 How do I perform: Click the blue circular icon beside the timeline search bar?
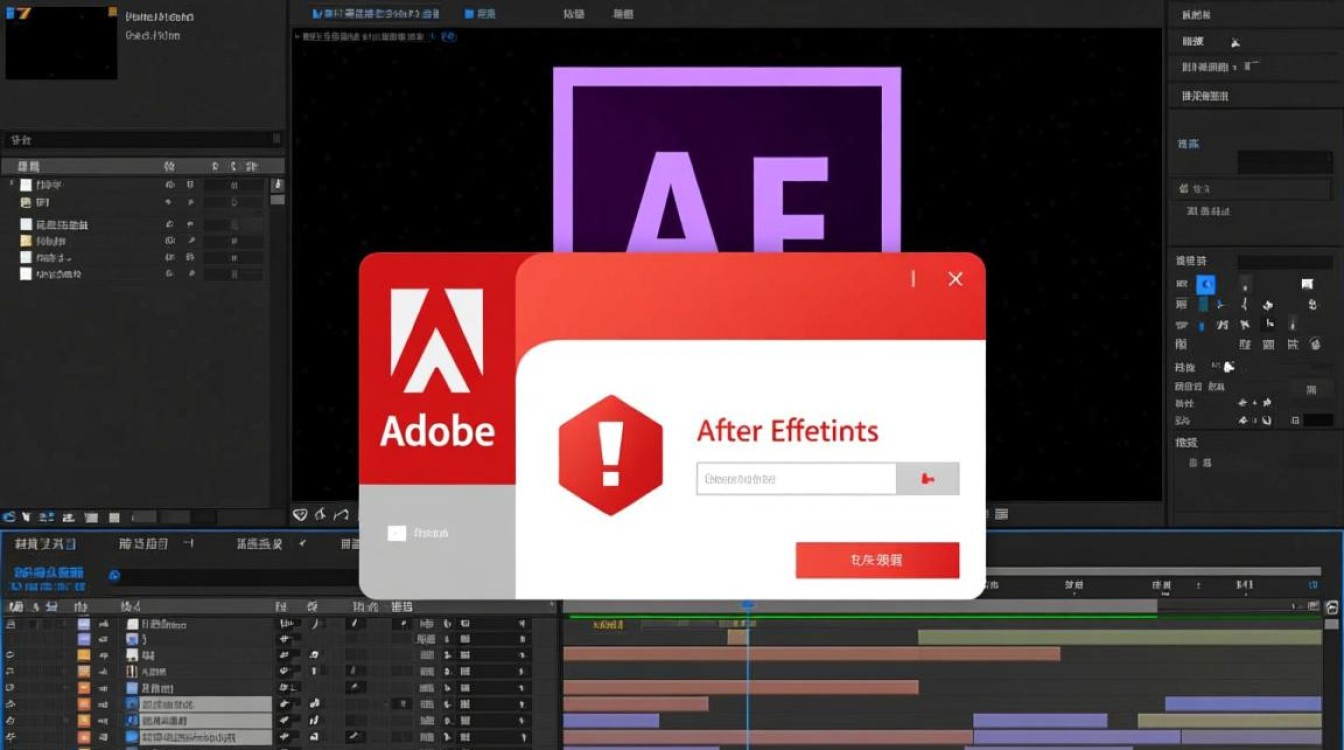[x=114, y=575]
